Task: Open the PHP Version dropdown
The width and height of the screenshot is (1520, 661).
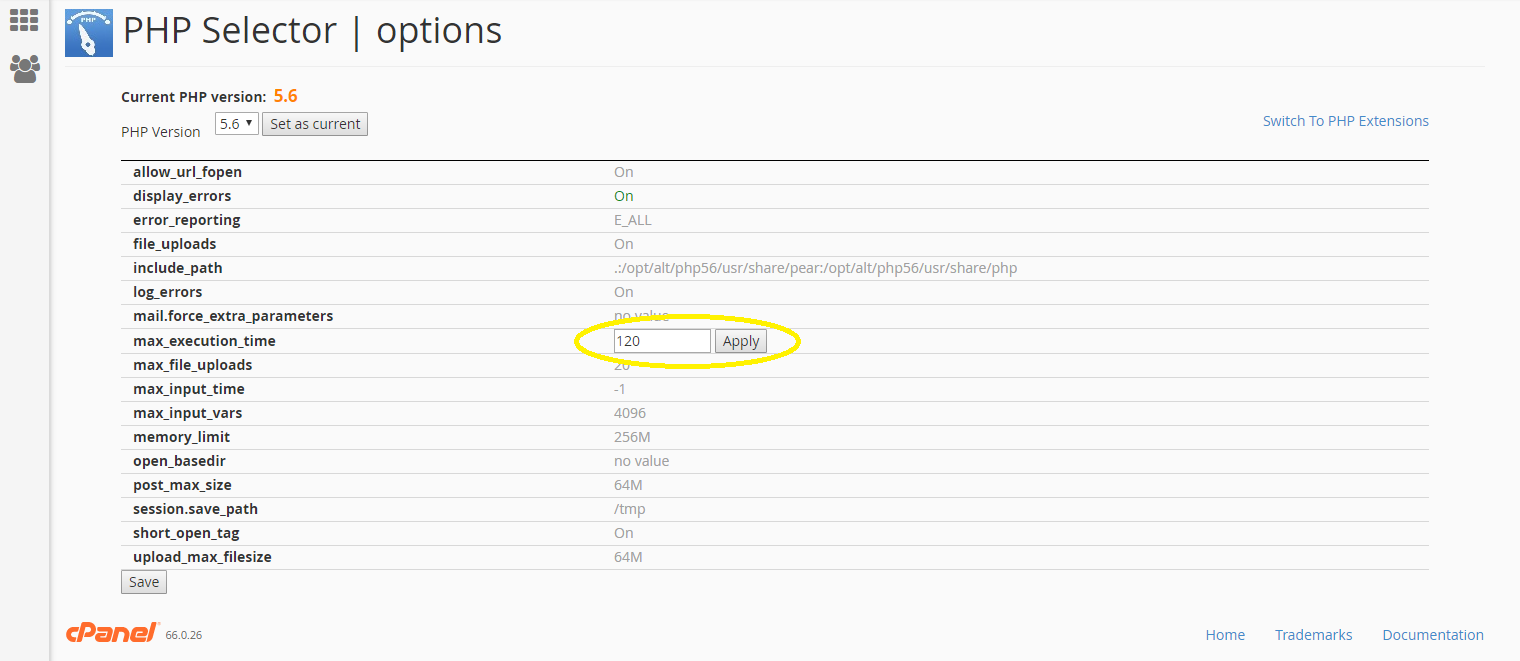Action: (237, 124)
